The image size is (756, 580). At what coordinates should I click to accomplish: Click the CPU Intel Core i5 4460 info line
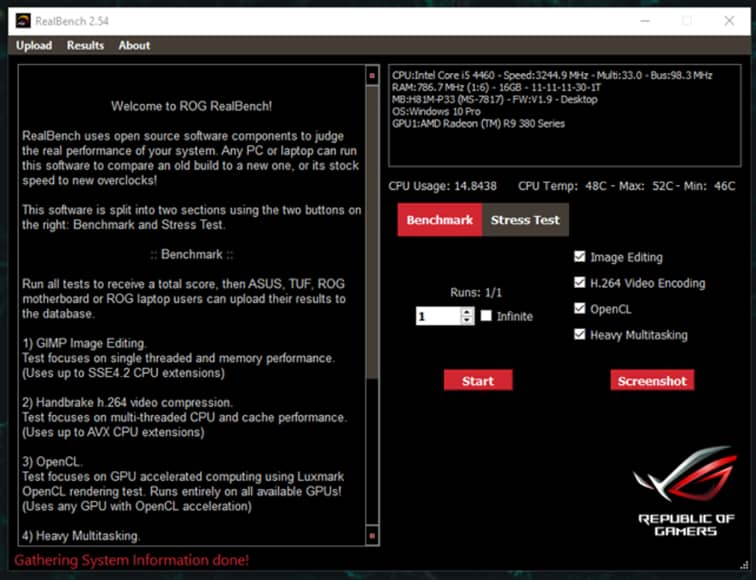point(552,75)
